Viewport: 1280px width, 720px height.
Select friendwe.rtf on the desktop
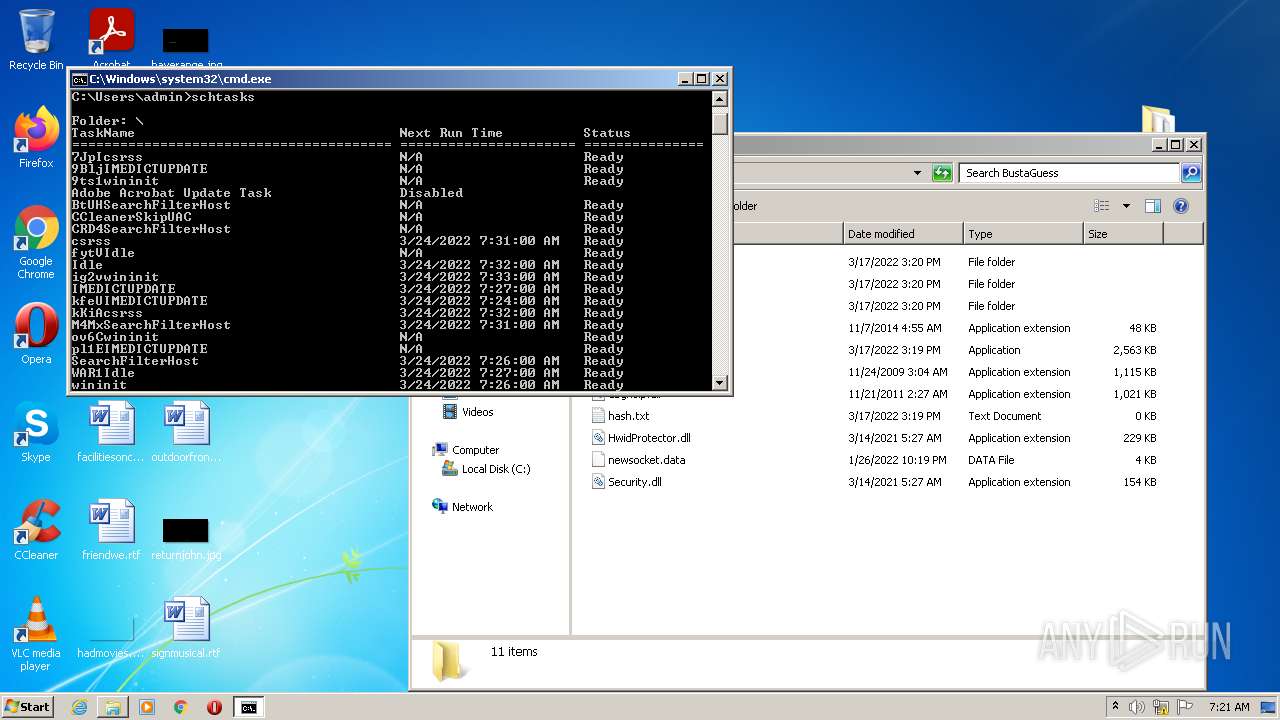point(111,530)
